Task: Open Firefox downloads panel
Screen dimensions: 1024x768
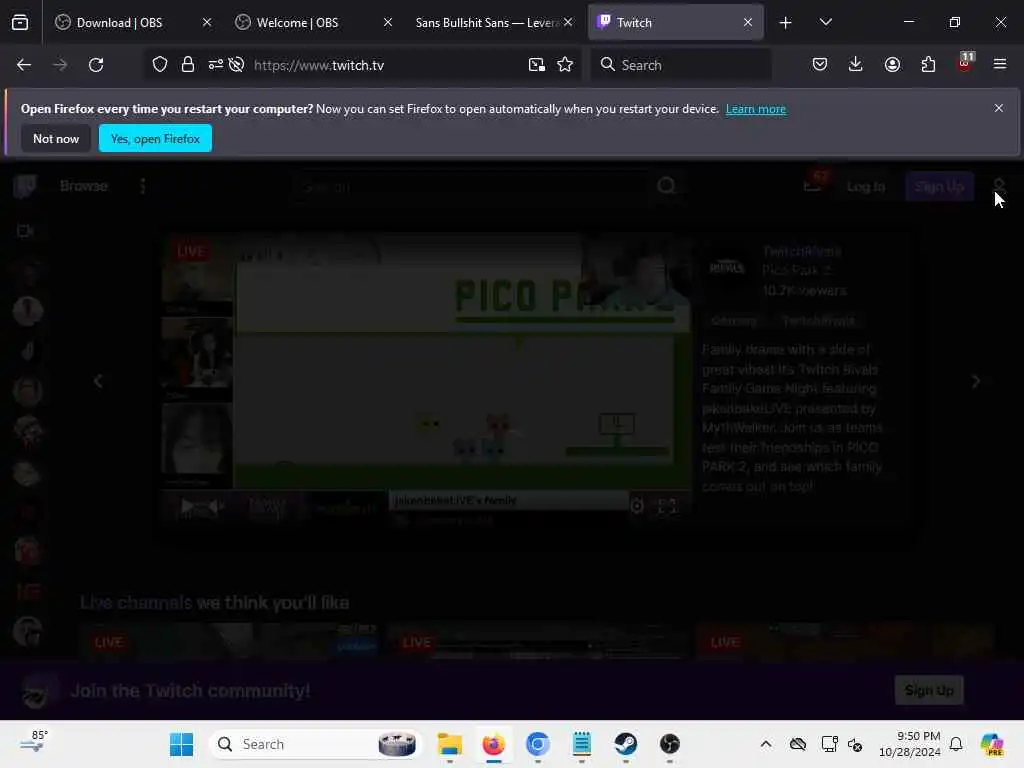Action: click(856, 64)
